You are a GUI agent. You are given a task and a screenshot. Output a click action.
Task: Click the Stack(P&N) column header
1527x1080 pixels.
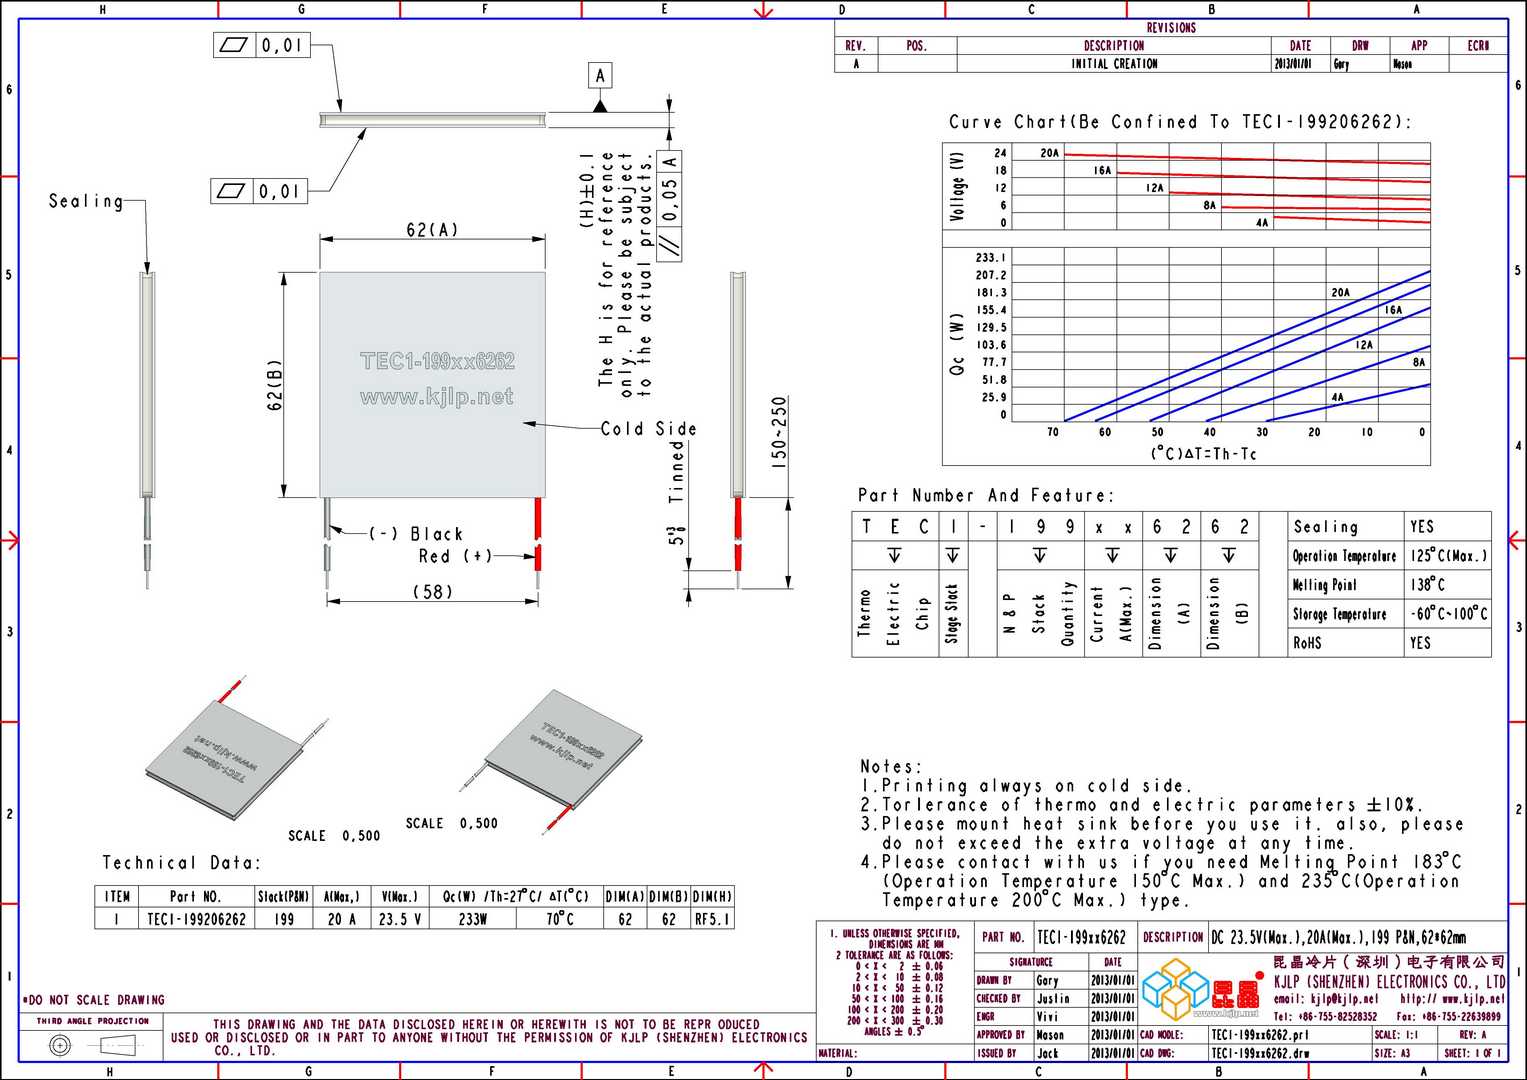[284, 897]
